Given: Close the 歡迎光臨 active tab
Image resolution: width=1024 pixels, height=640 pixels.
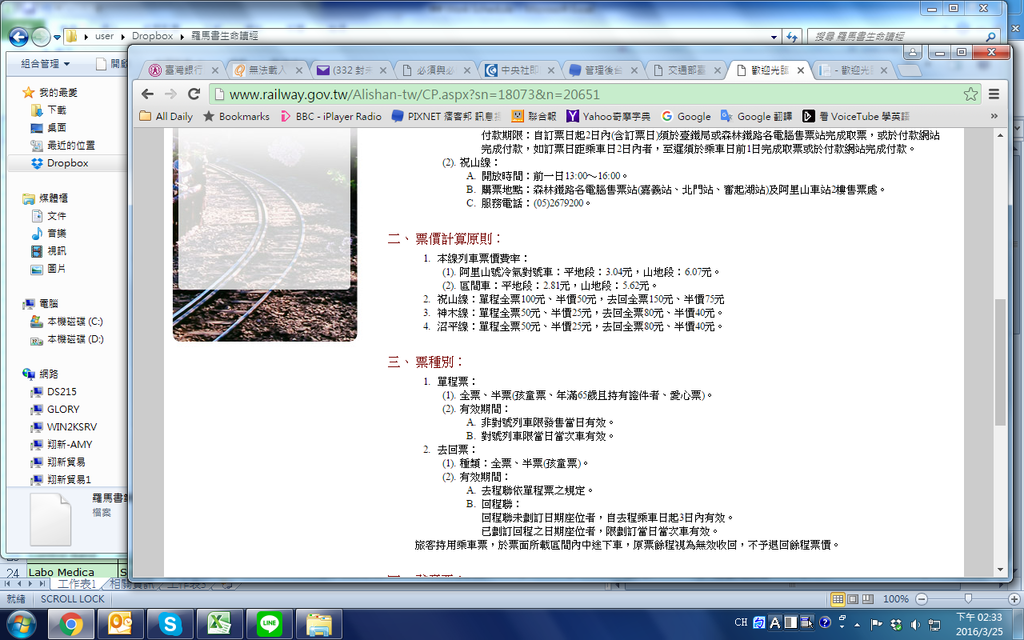Looking at the screenshot, I should (801, 70).
